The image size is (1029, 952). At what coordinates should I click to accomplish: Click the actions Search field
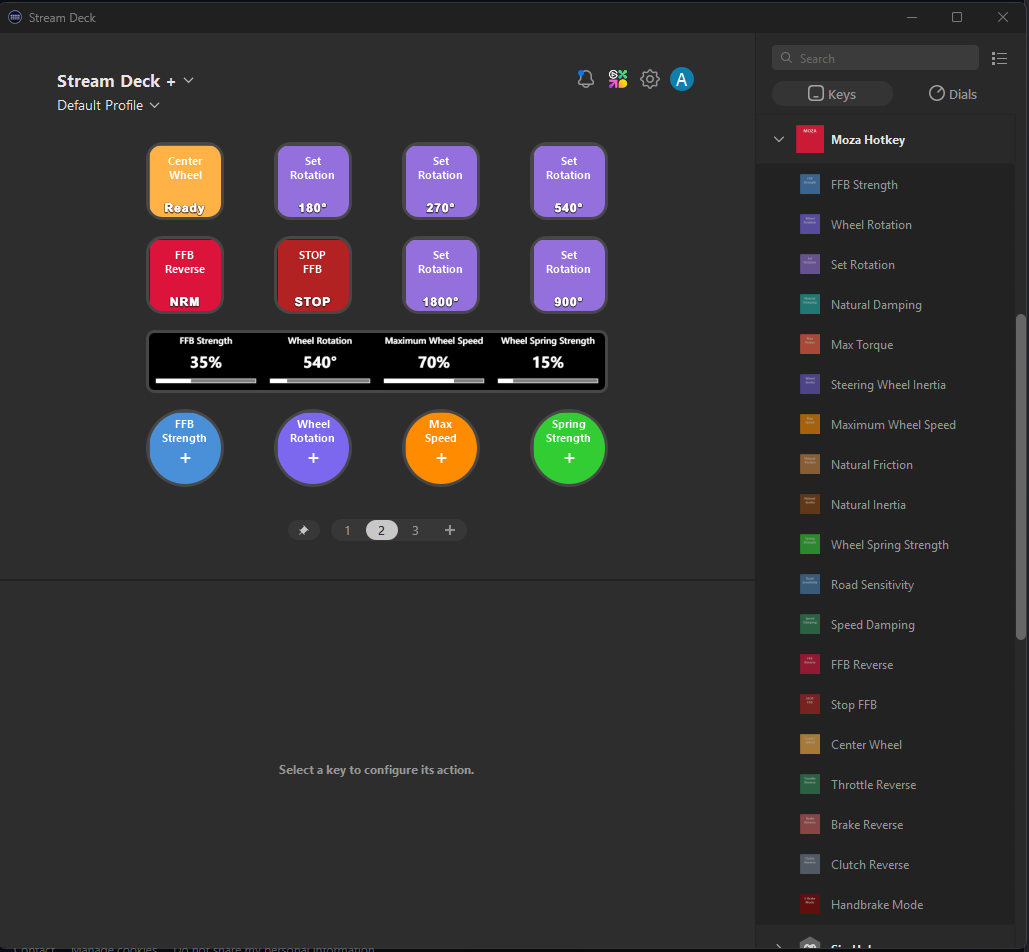pyautogui.click(x=875, y=58)
